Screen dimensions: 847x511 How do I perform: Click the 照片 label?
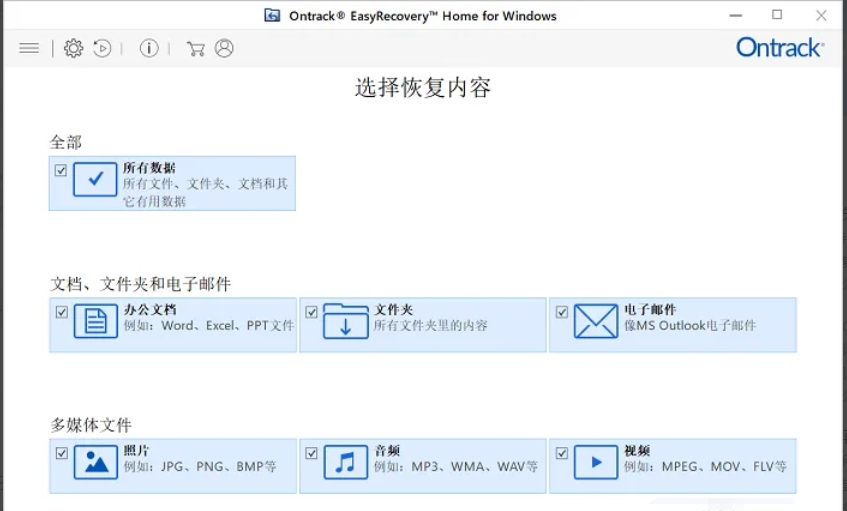137,451
